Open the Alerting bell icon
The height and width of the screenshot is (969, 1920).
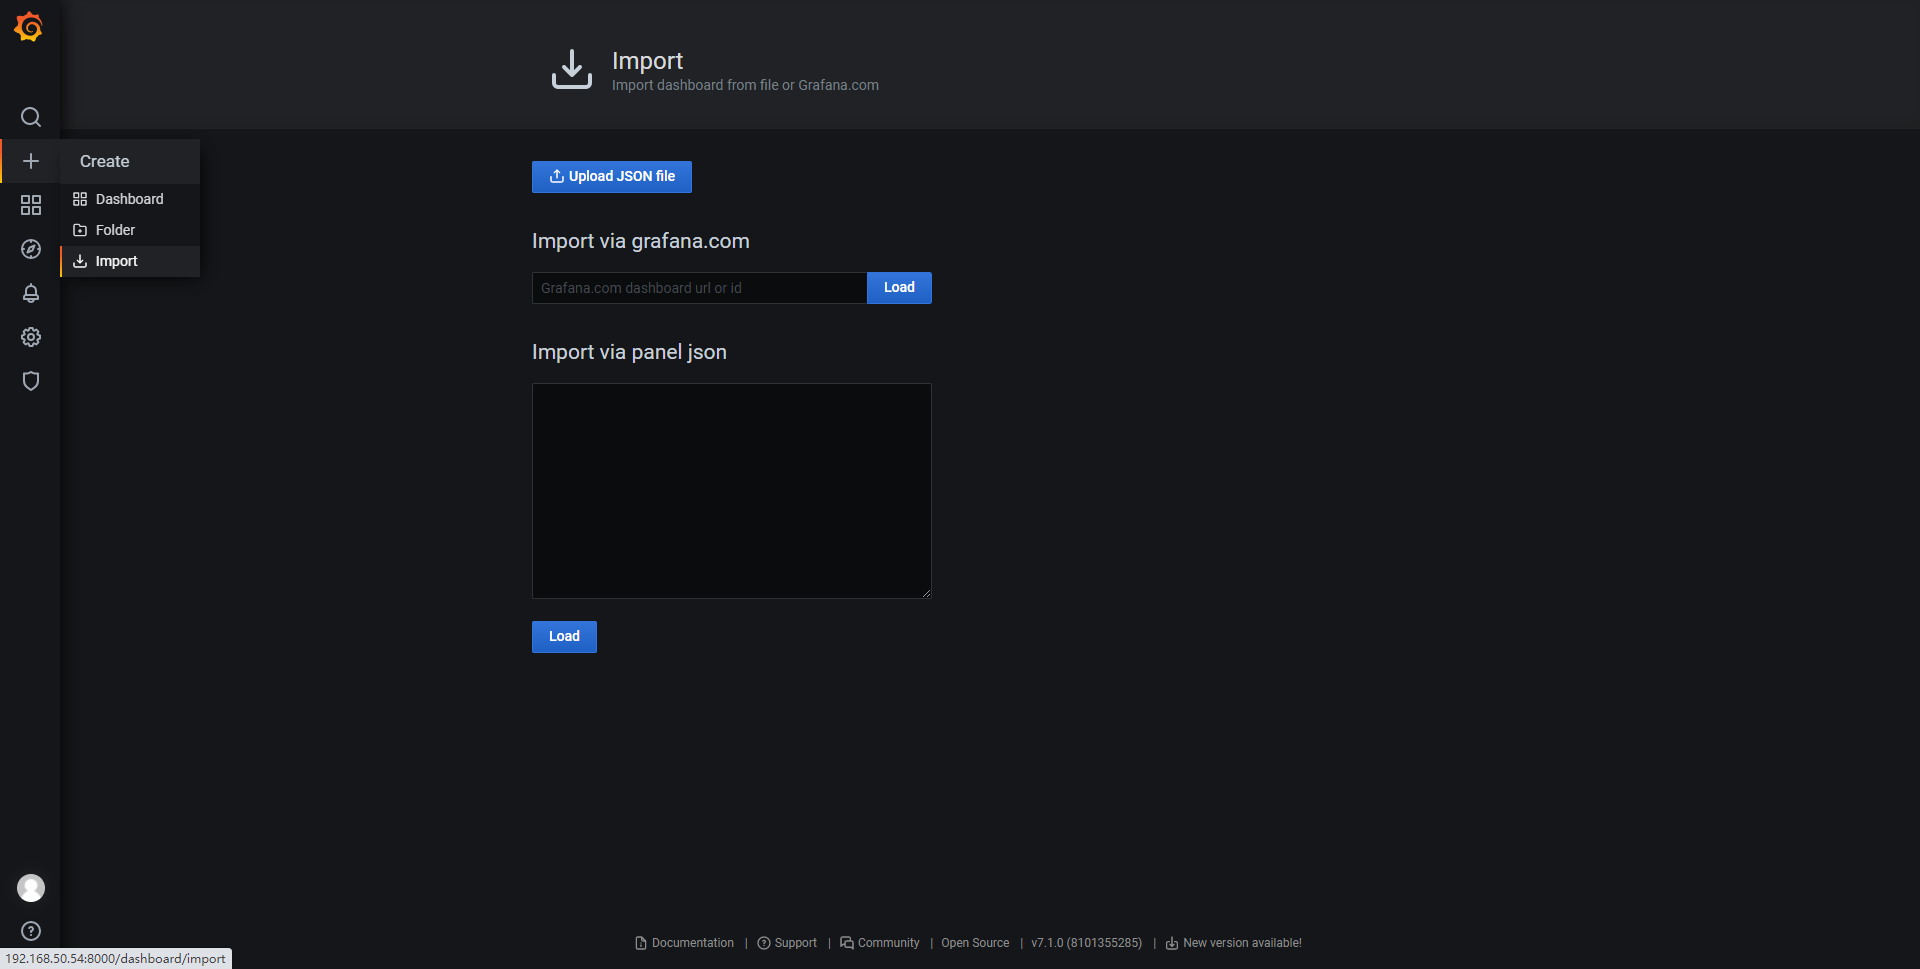tap(31, 293)
